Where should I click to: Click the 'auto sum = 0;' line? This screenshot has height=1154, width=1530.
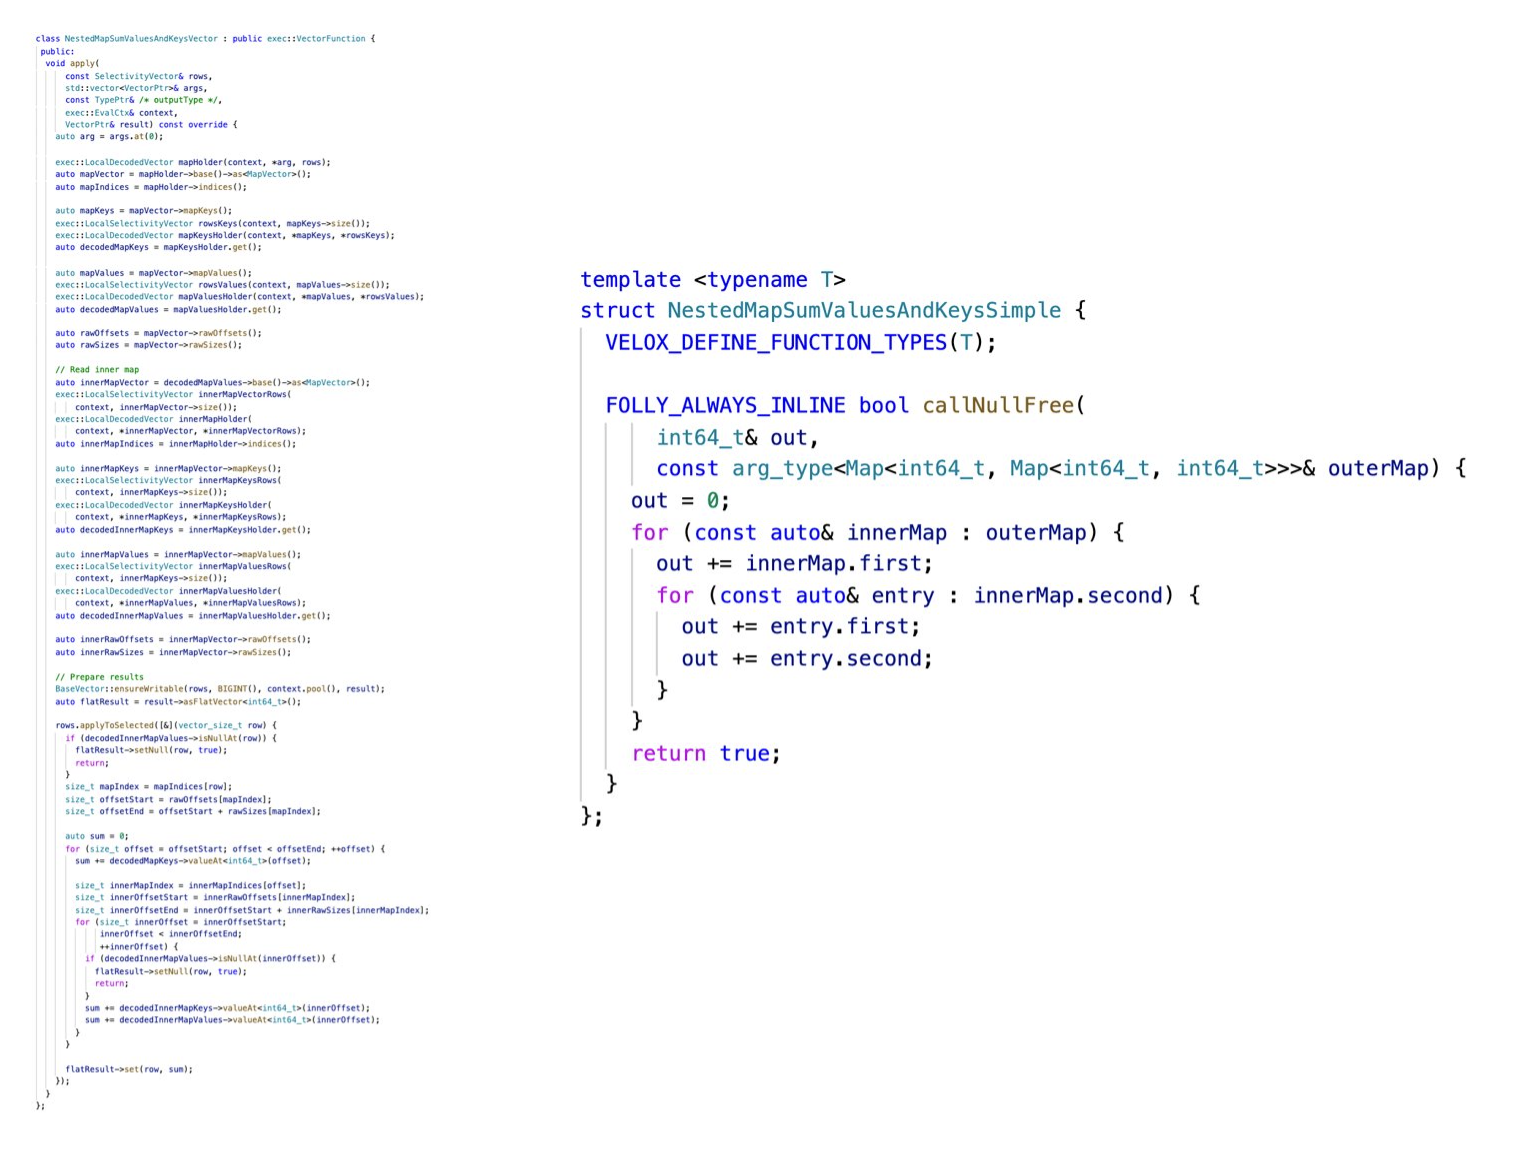pyautogui.click(x=96, y=836)
